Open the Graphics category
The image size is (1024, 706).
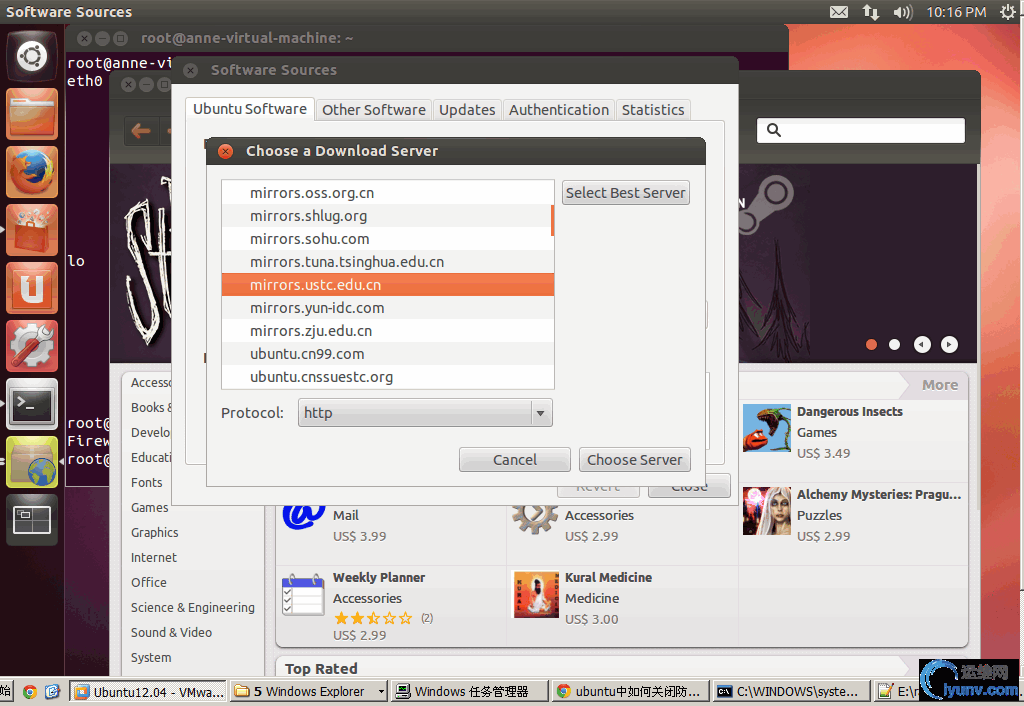(155, 532)
